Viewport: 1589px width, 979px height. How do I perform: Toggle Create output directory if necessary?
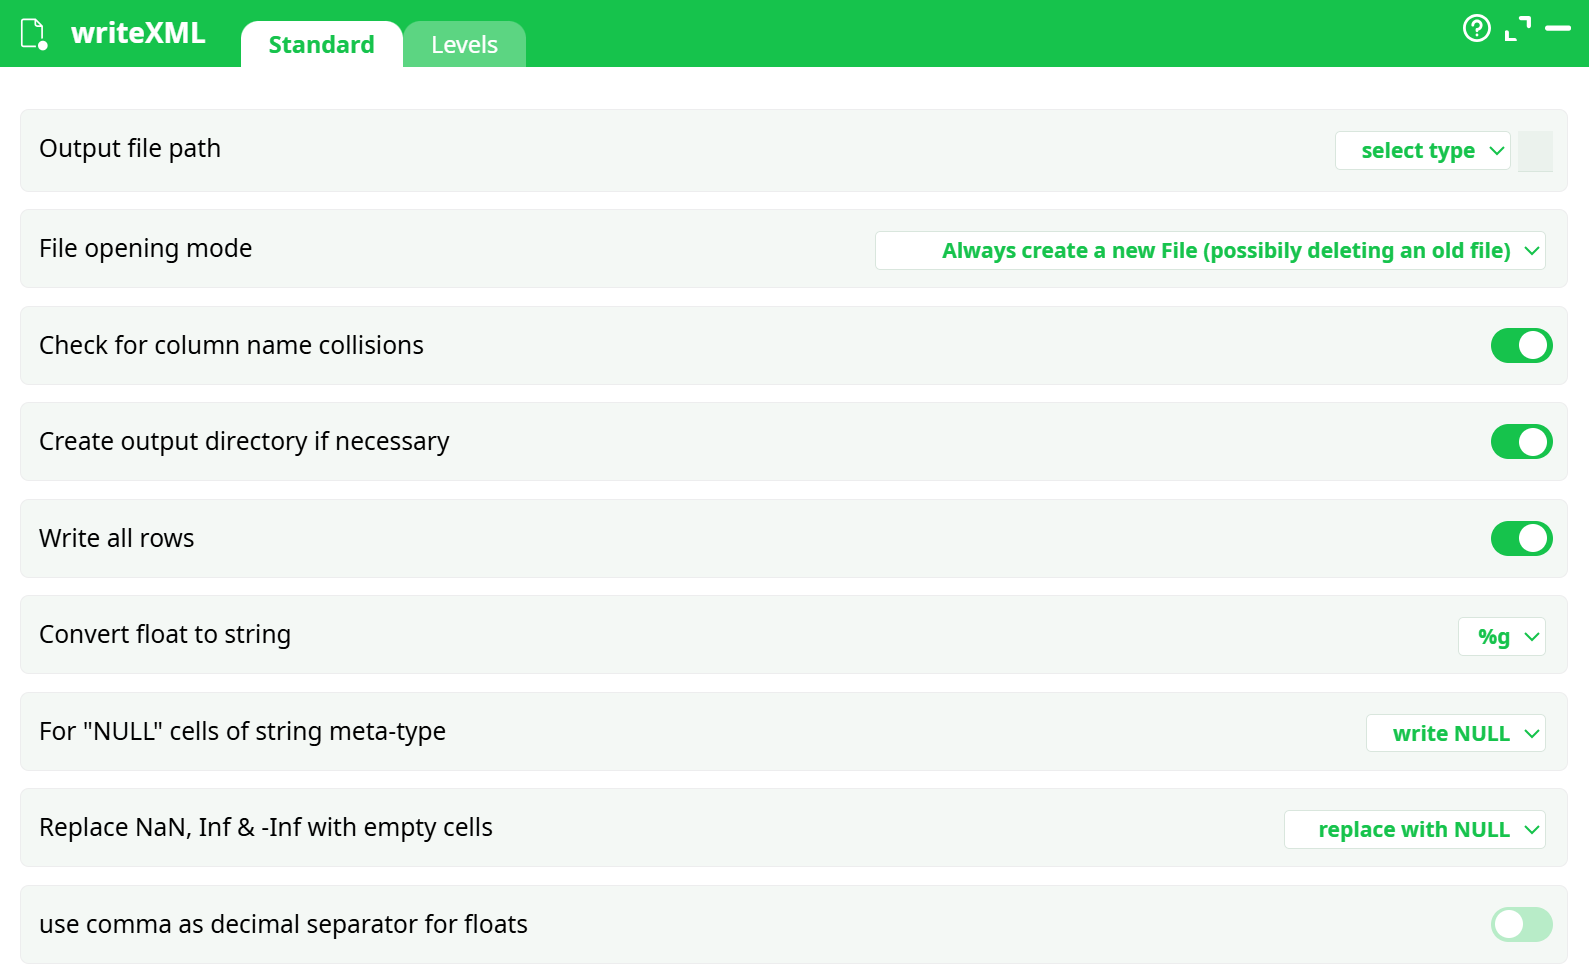point(1521,442)
